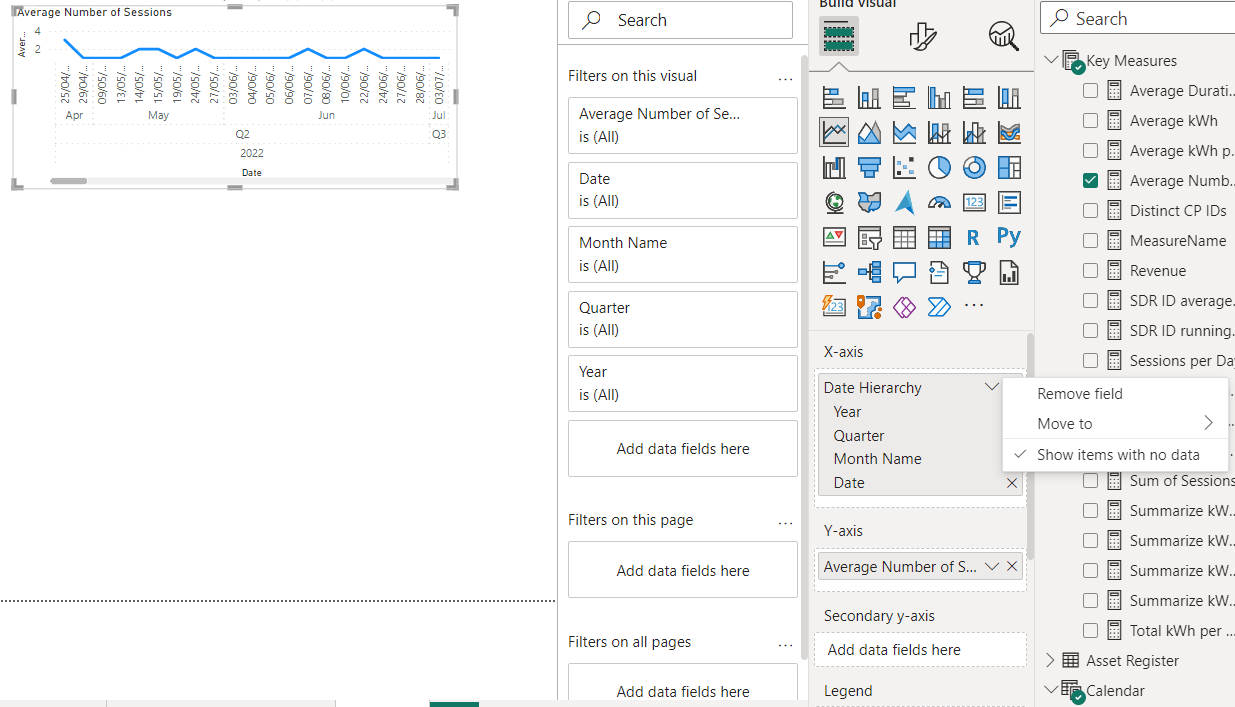The width and height of the screenshot is (1235, 707).
Task: Switch to the Format visual paintbrush tab
Action: pyautogui.click(x=922, y=37)
